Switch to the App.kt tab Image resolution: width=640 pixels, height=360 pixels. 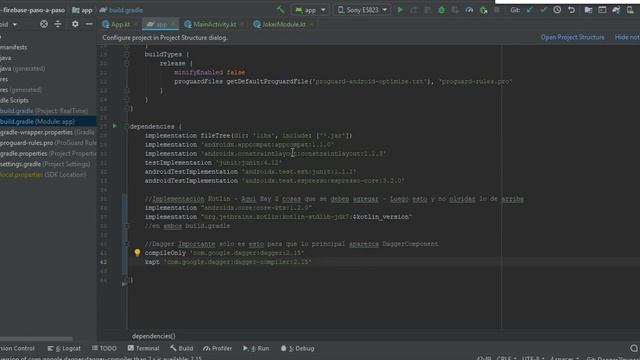(120, 24)
